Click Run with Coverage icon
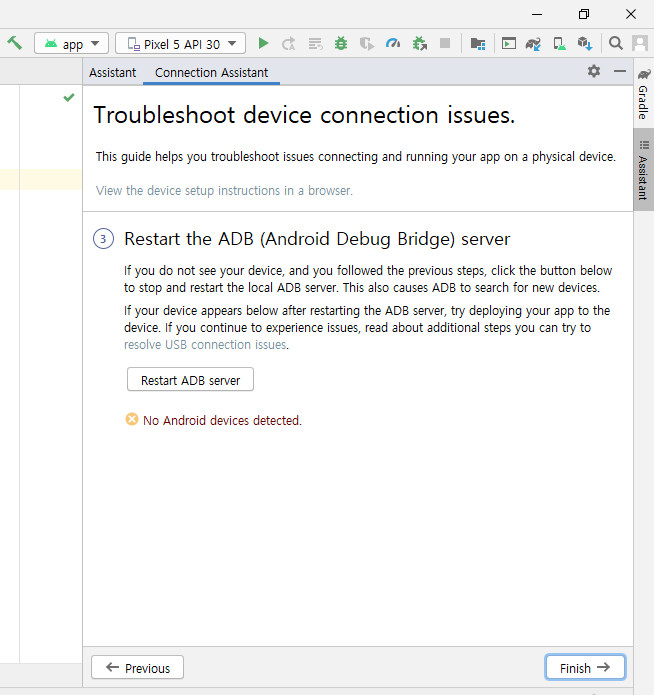The width and height of the screenshot is (654, 695). (x=367, y=43)
